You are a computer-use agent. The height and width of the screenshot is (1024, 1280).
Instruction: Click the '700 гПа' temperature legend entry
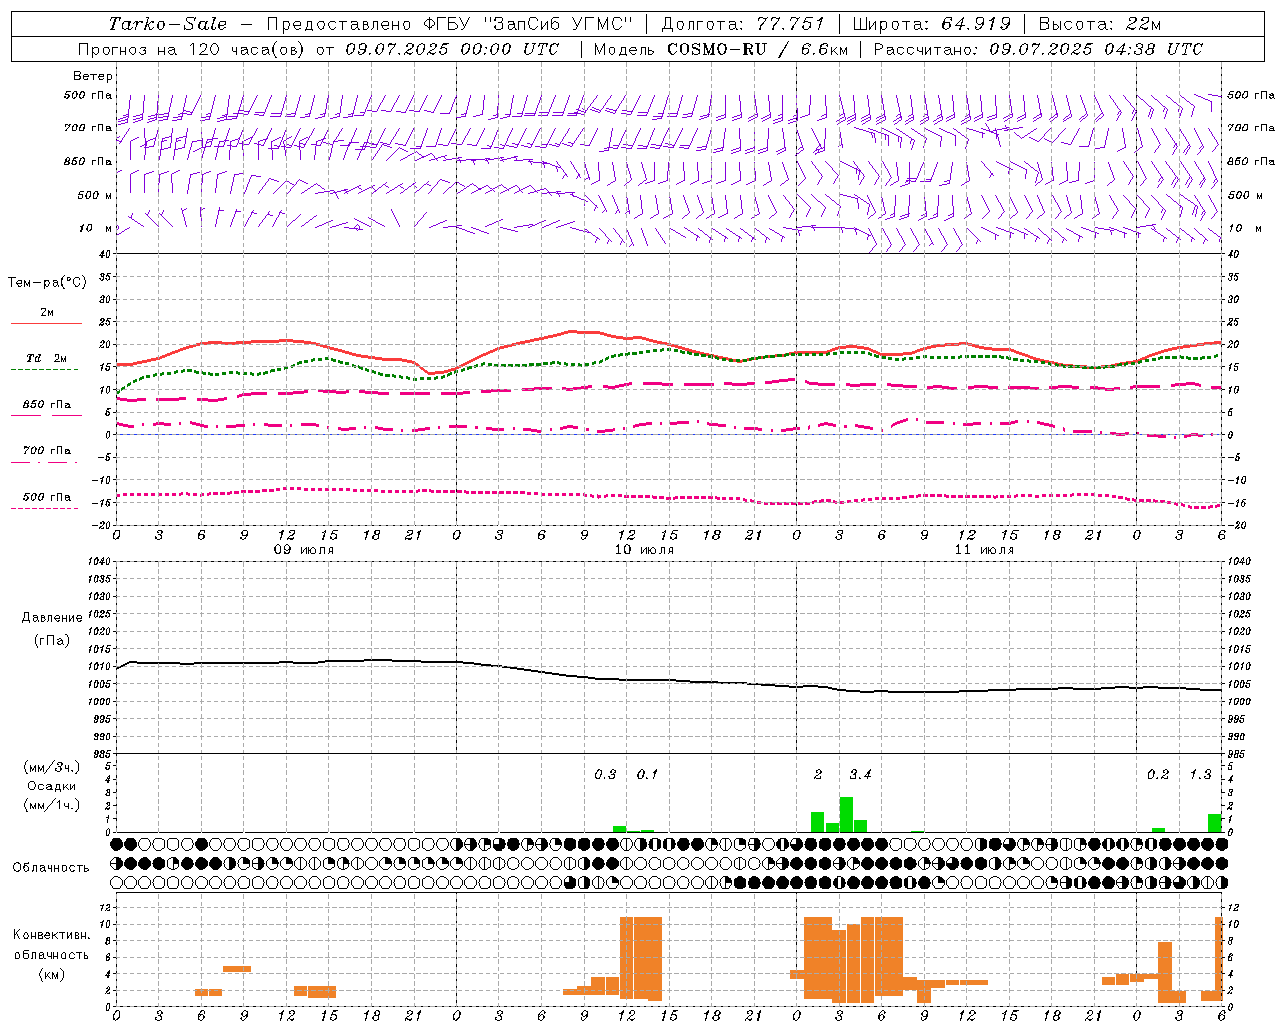point(47,451)
